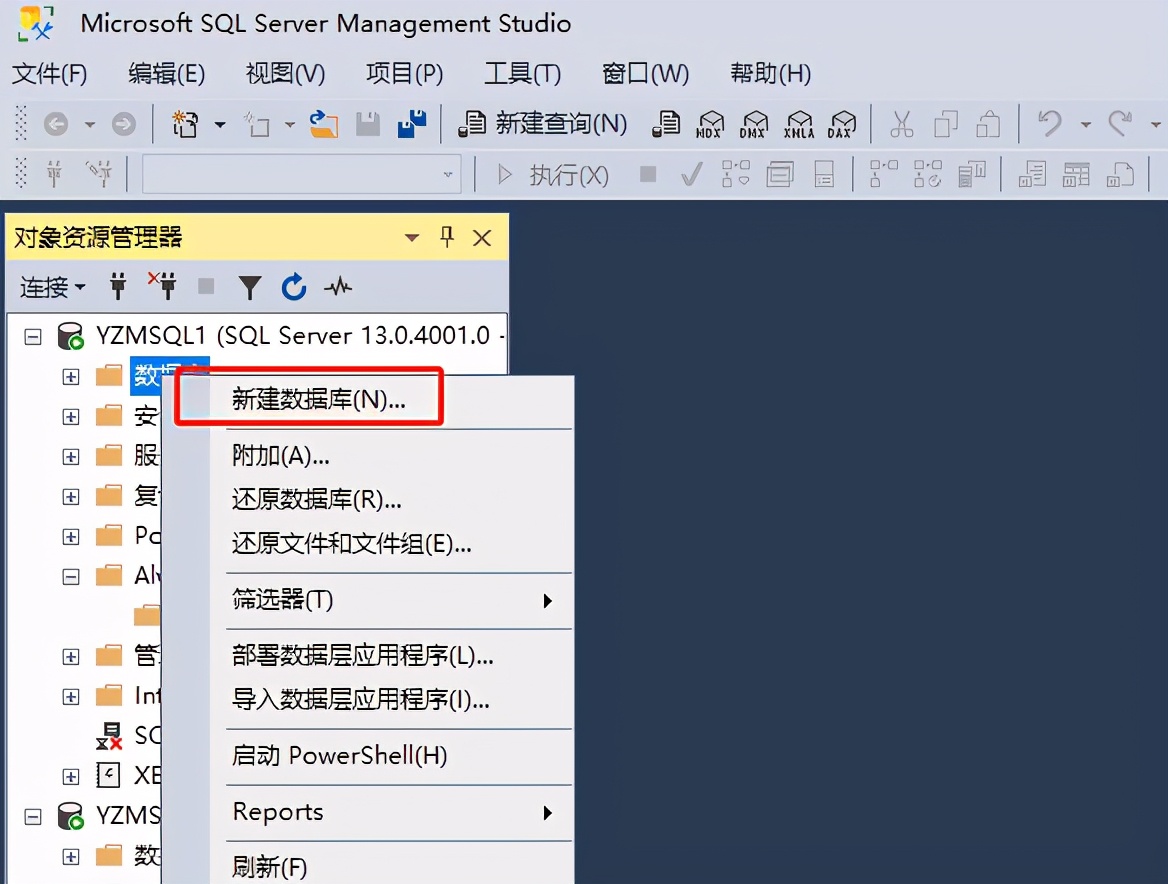Click the MDX query icon in toolbar
The height and width of the screenshot is (884, 1168).
[x=710, y=124]
